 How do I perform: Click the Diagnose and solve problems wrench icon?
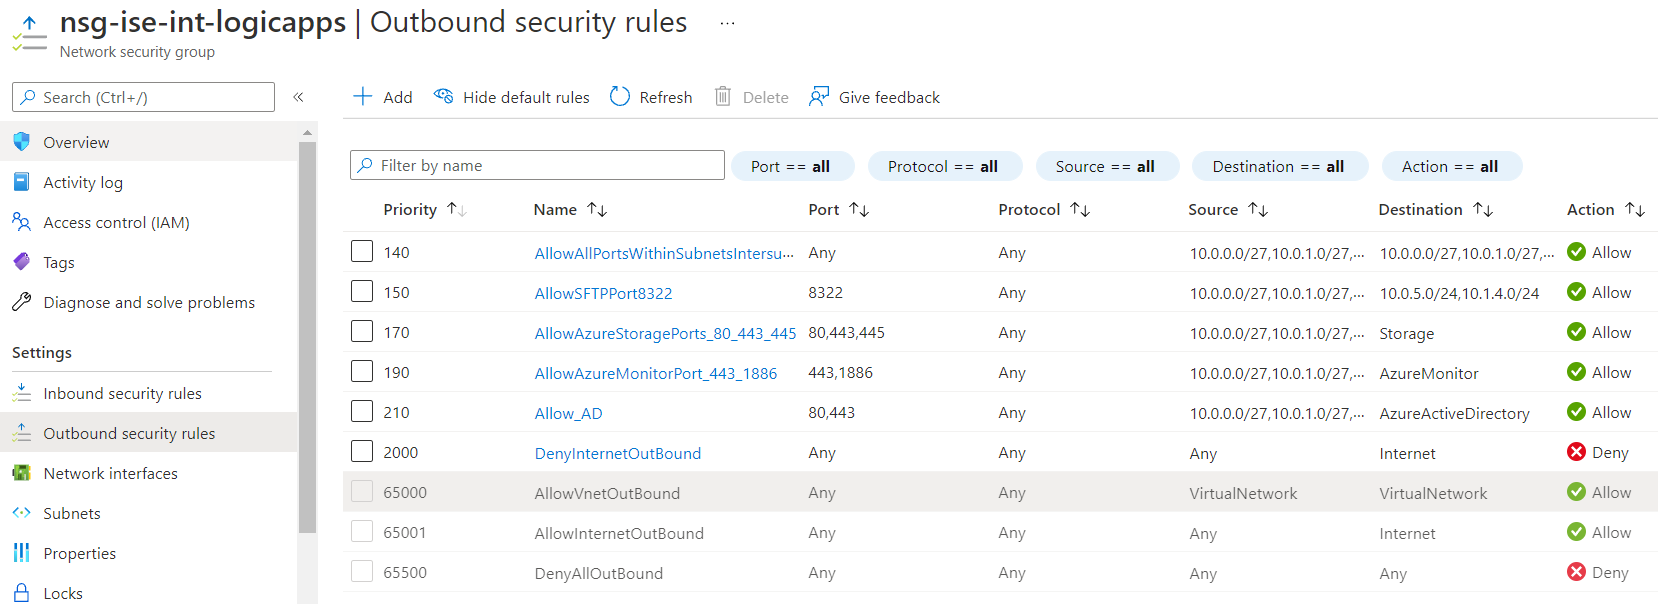coord(21,302)
